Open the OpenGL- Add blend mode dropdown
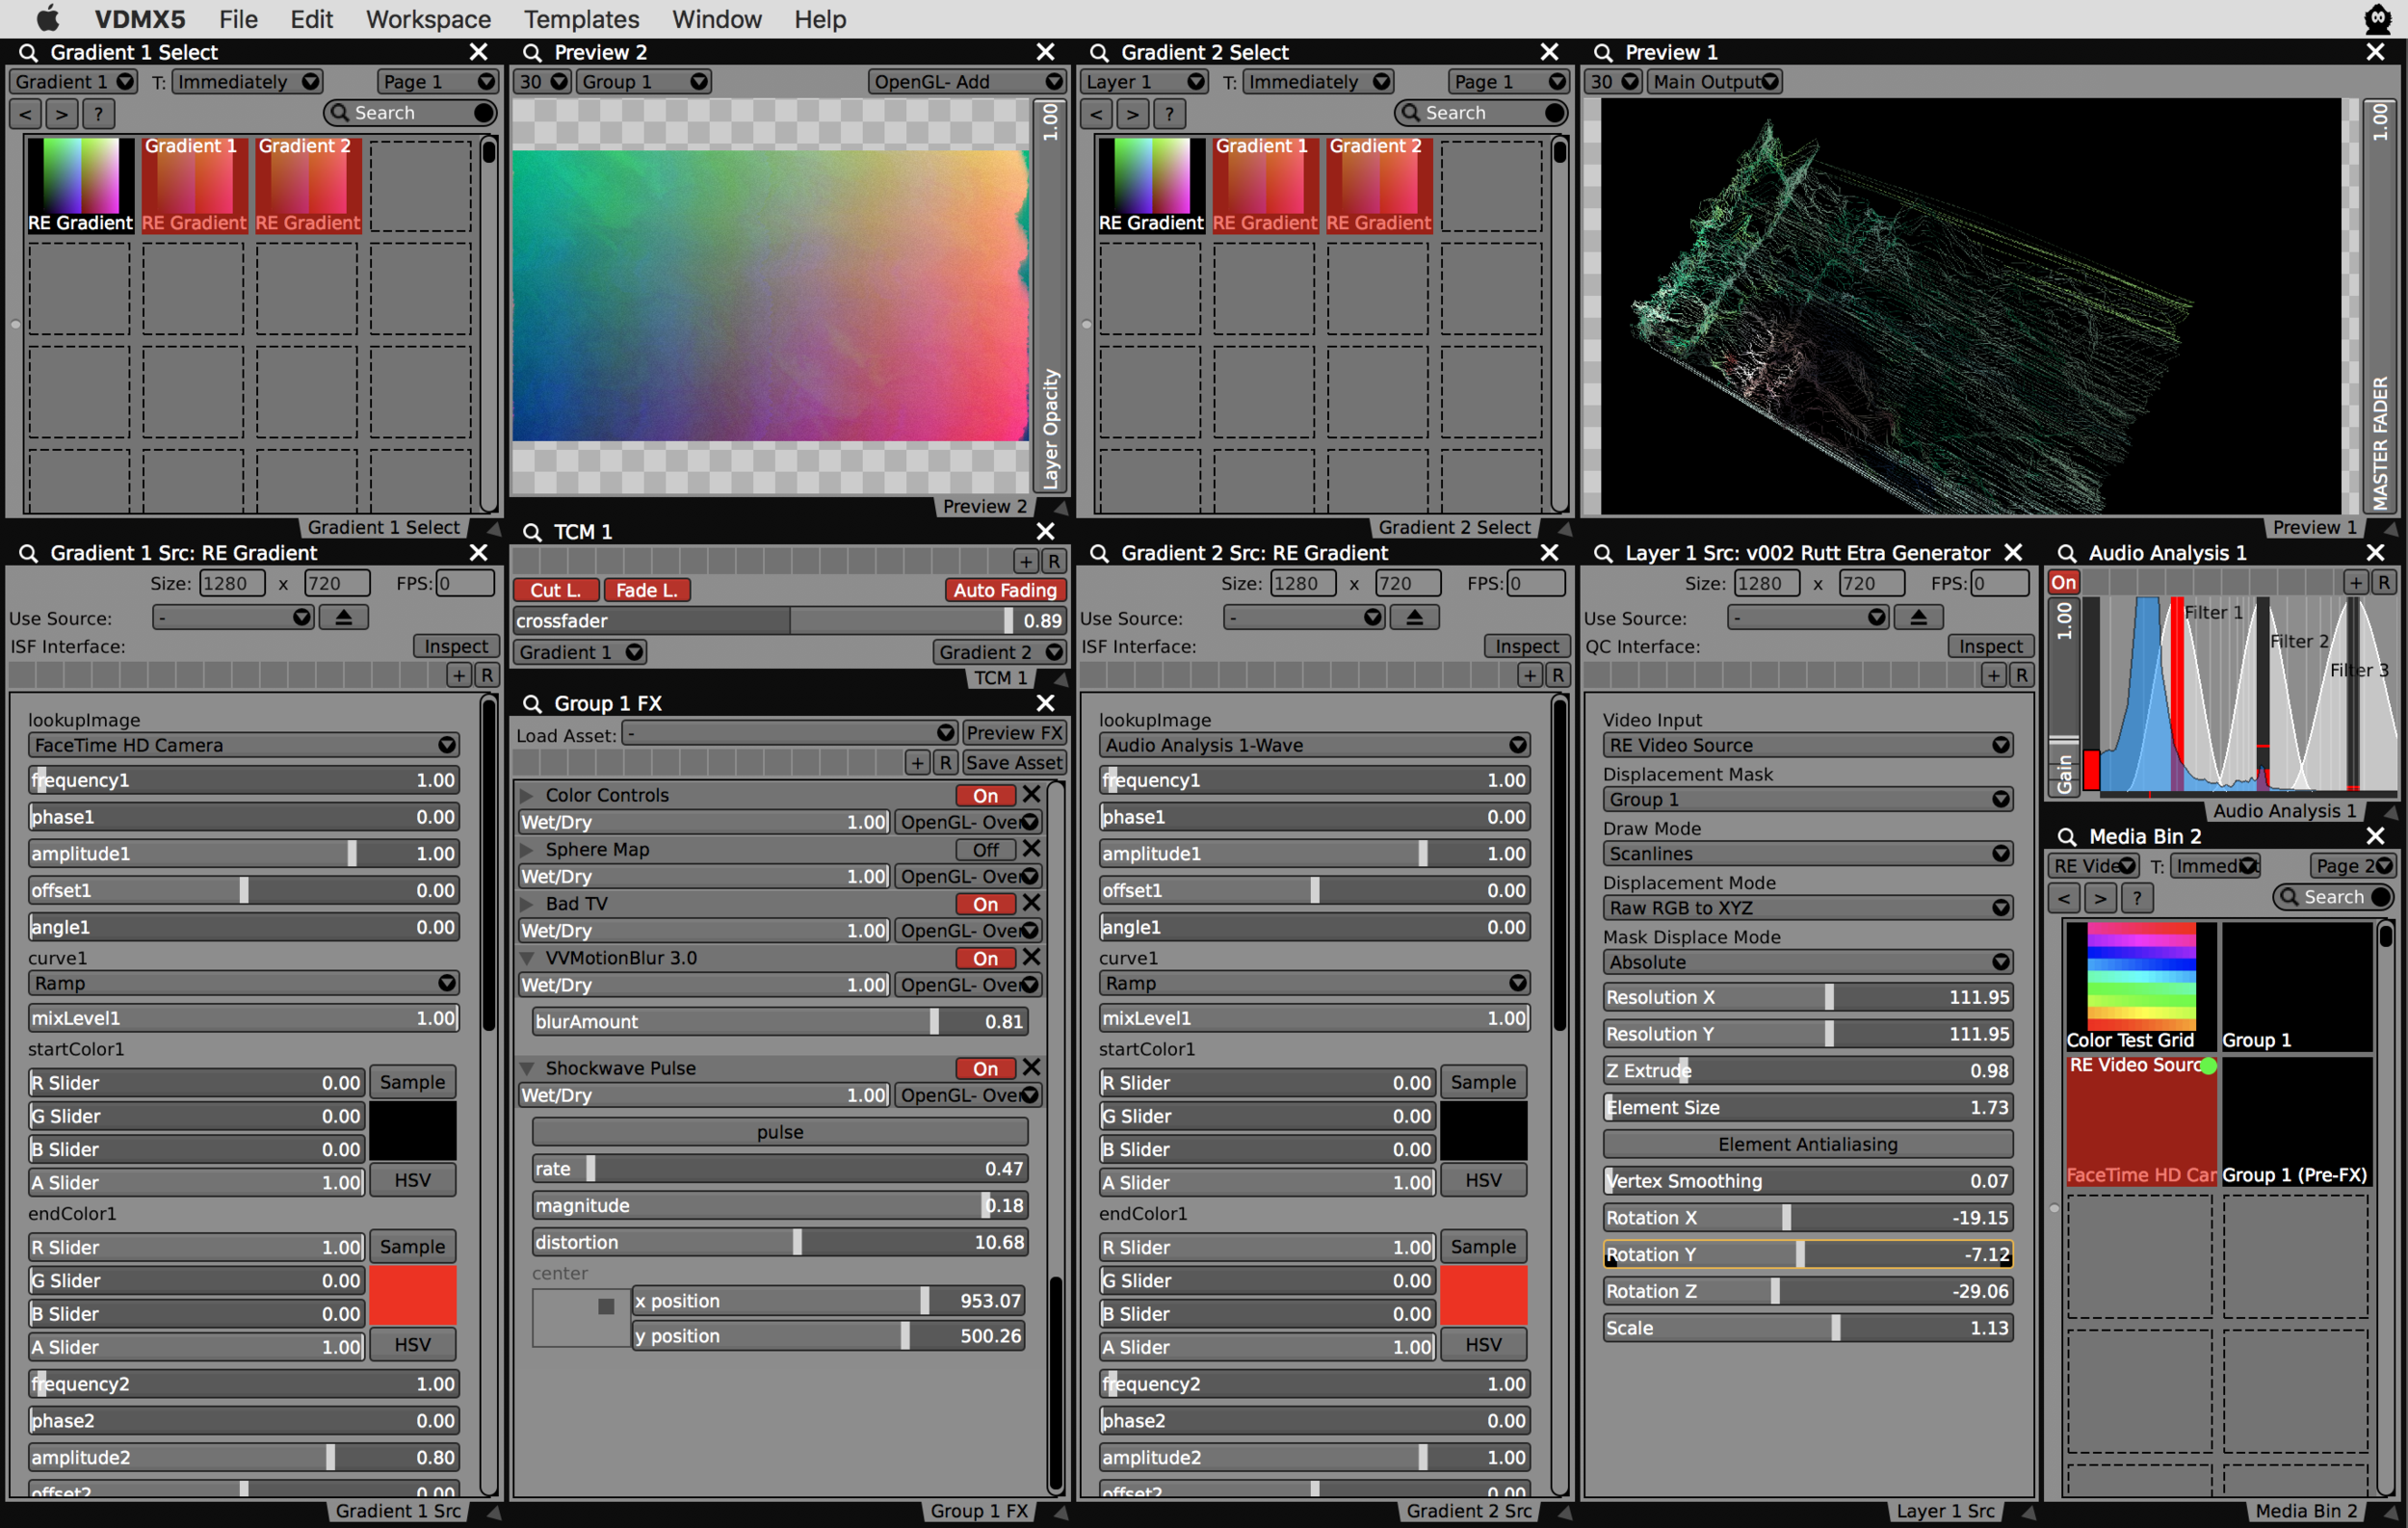The width and height of the screenshot is (2408, 1528). point(966,82)
